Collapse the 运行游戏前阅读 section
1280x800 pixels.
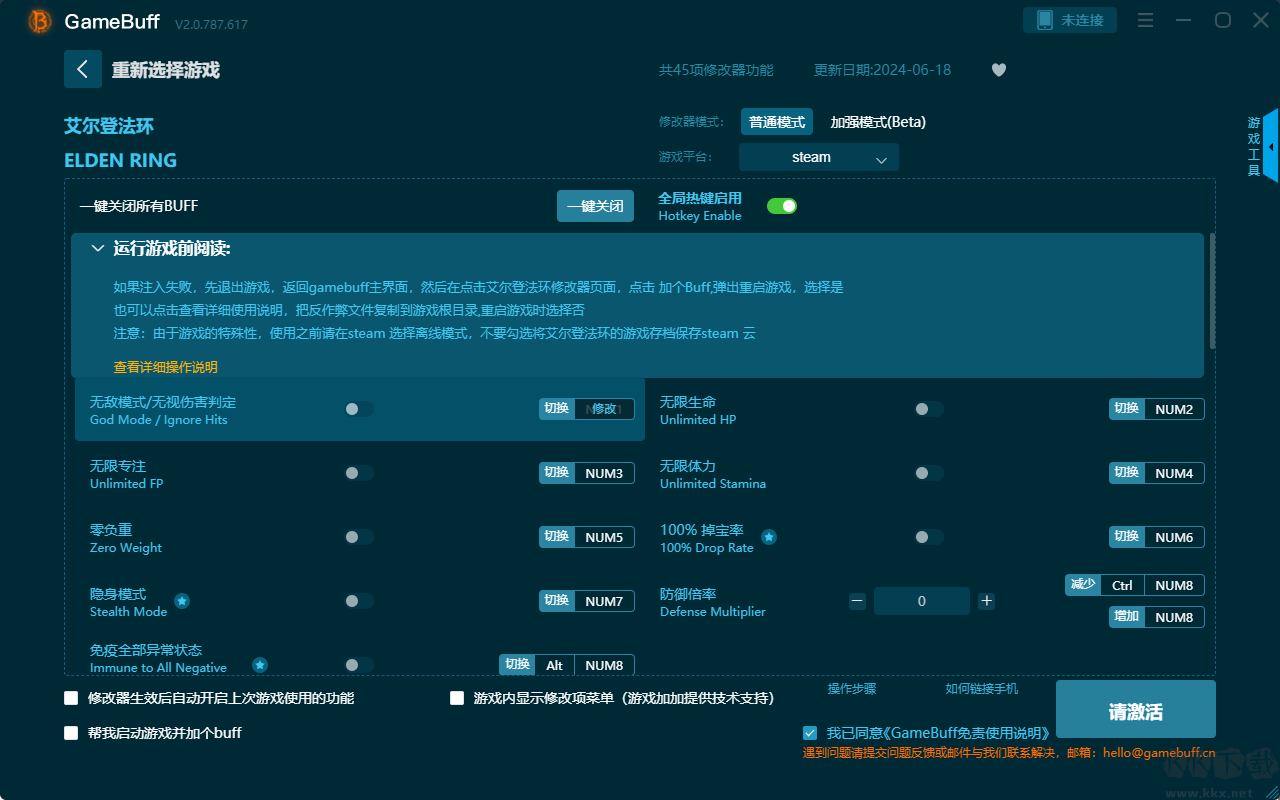[x=98, y=248]
